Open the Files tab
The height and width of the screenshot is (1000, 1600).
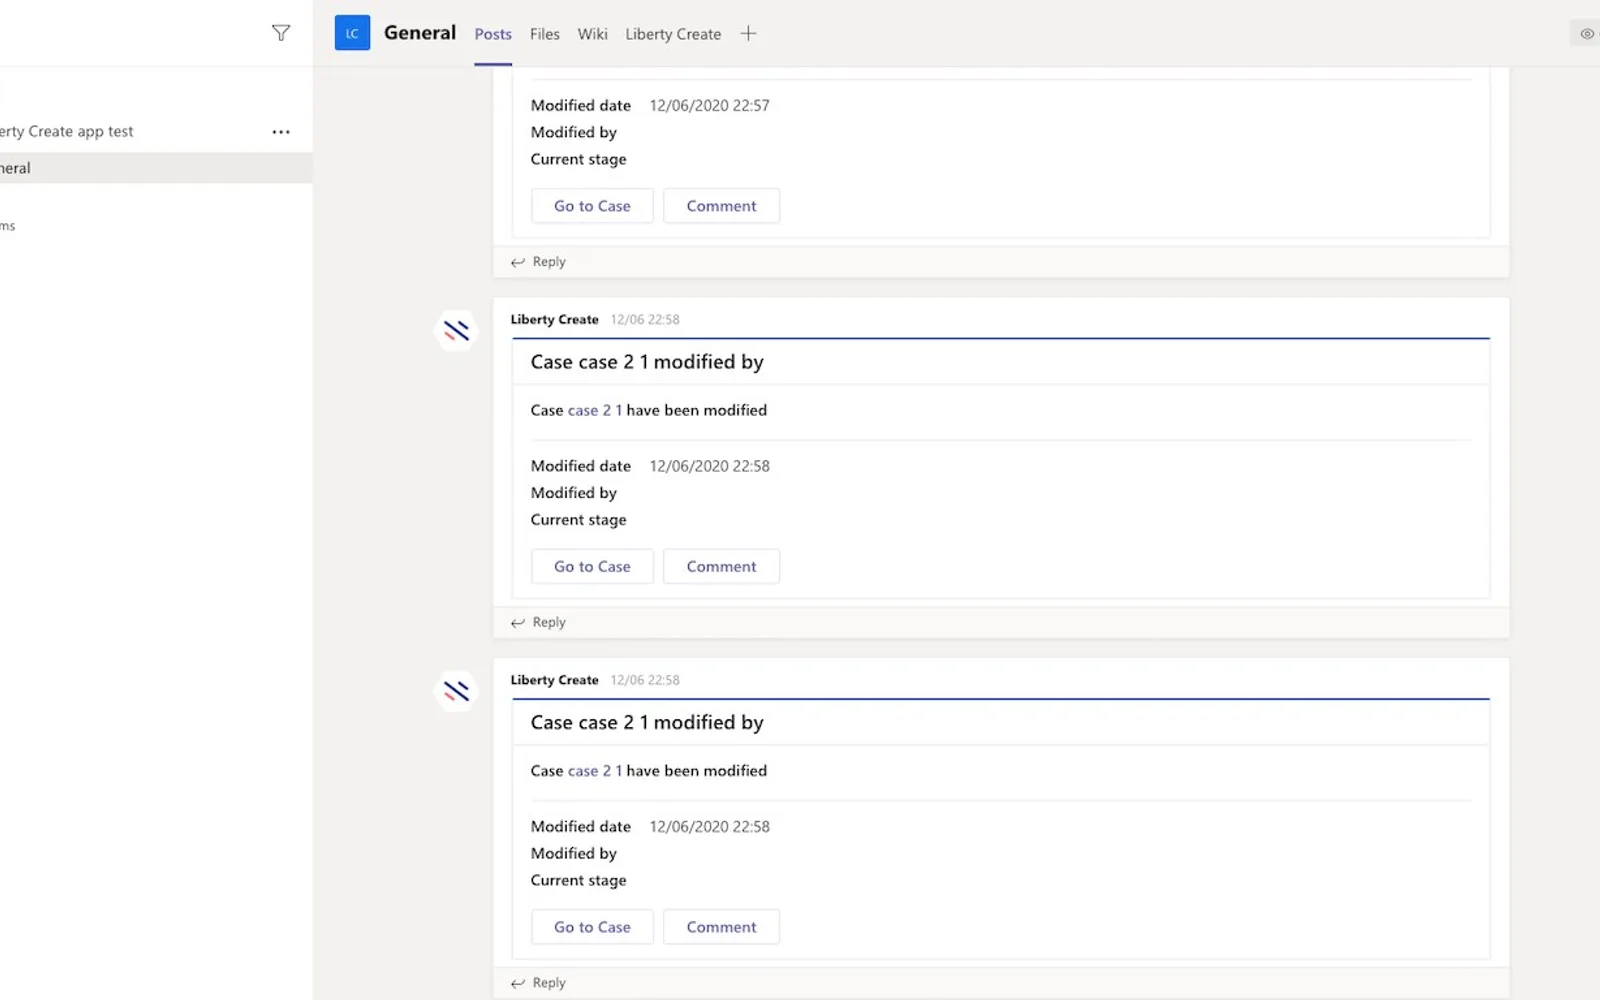click(x=545, y=34)
